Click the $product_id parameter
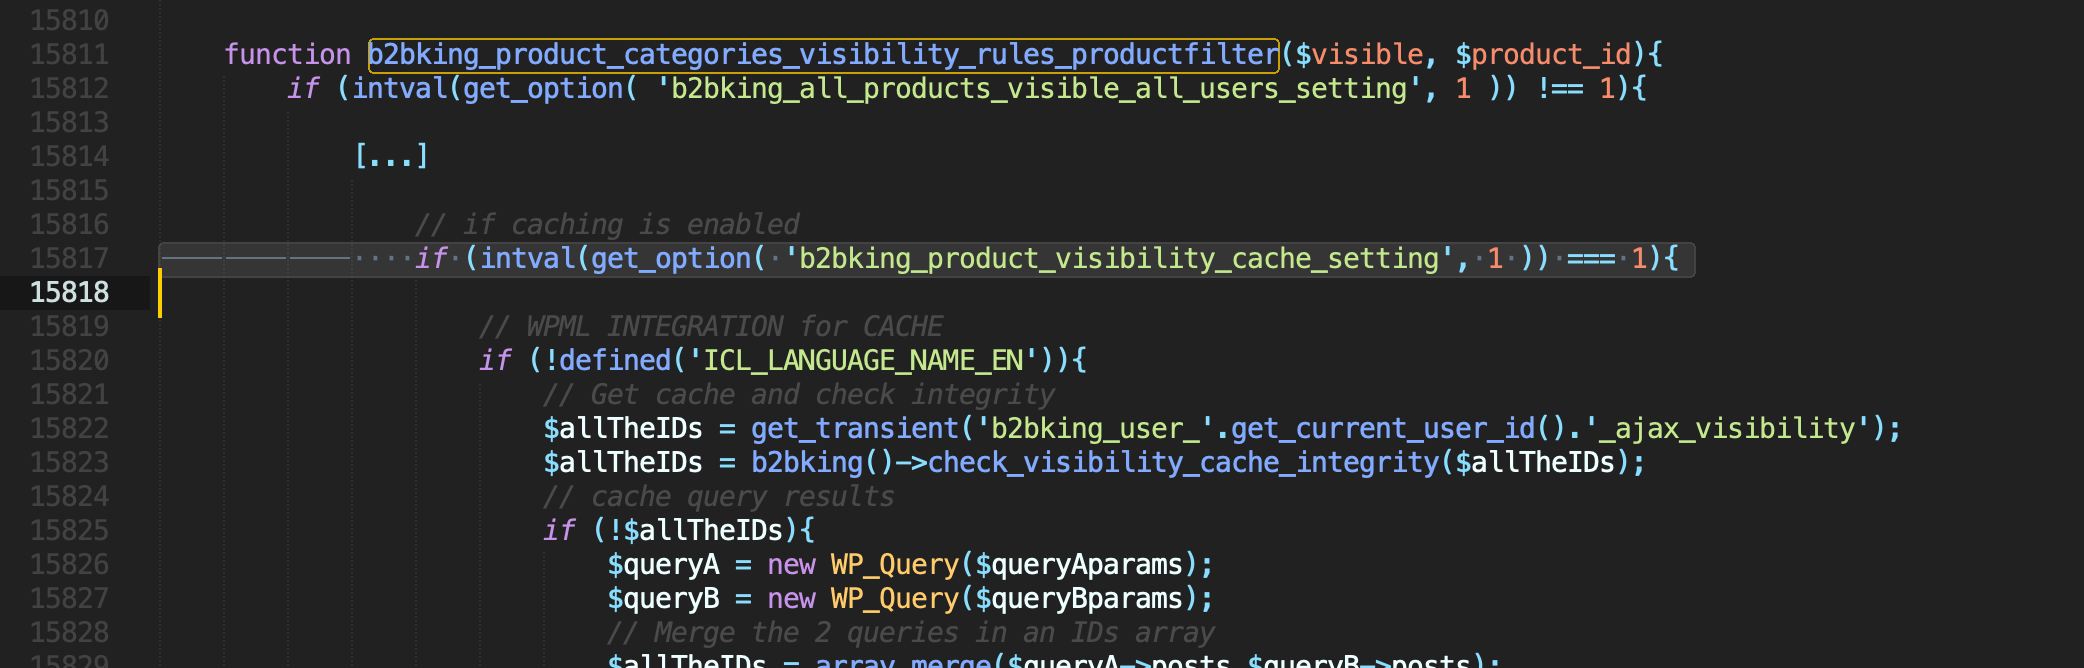The width and height of the screenshot is (2084, 668). pyautogui.click(x=1543, y=54)
